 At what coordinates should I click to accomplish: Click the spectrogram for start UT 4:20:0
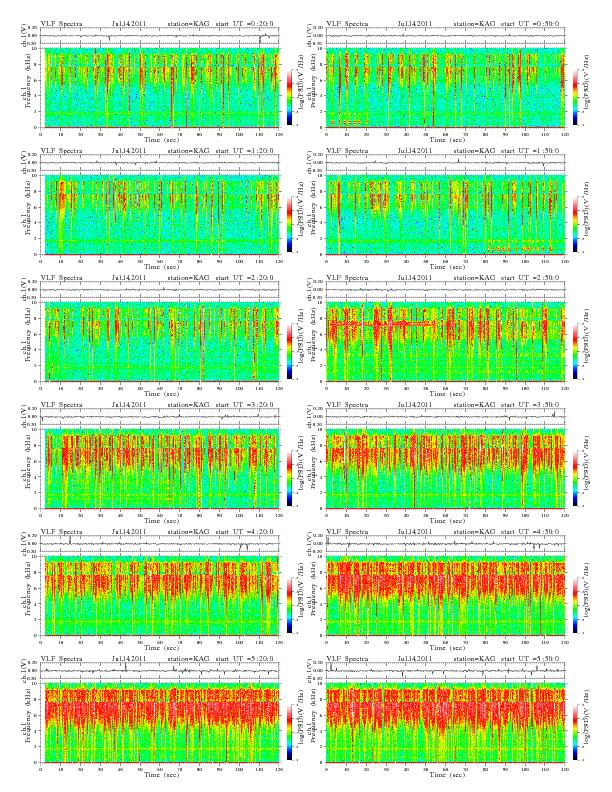[160, 596]
